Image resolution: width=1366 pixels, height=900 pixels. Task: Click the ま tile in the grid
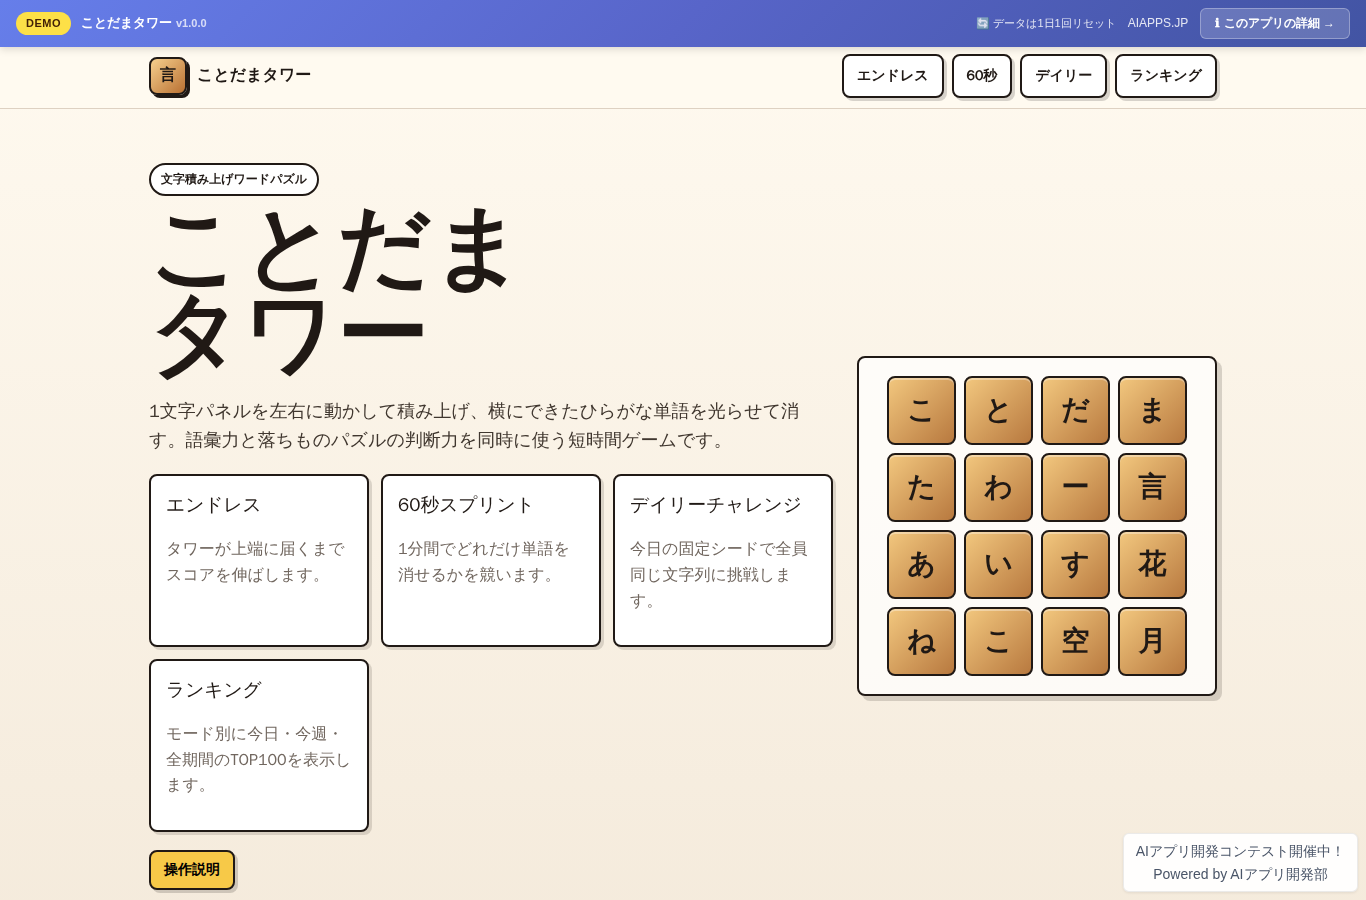(1152, 410)
